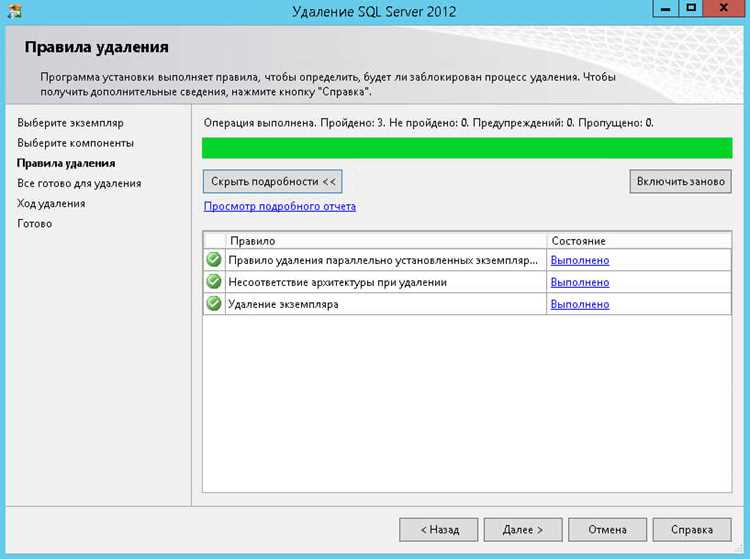Select the Несоответствие архитектуры при удалении rule text

pos(338,282)
